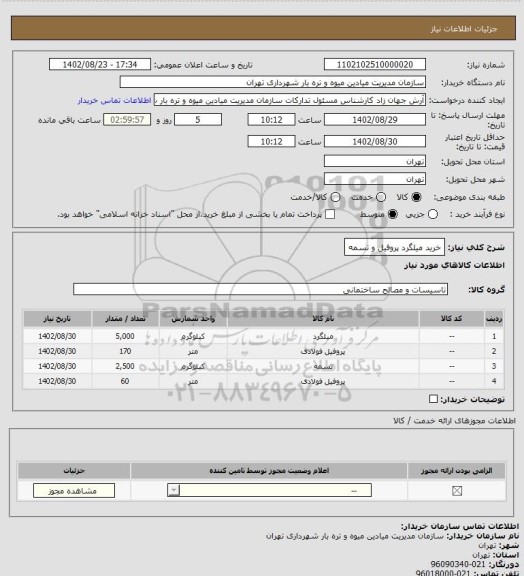Click the تاریخ نیاز column header
524x576 pixels.
pyautogui.click(x=57, y=319)
